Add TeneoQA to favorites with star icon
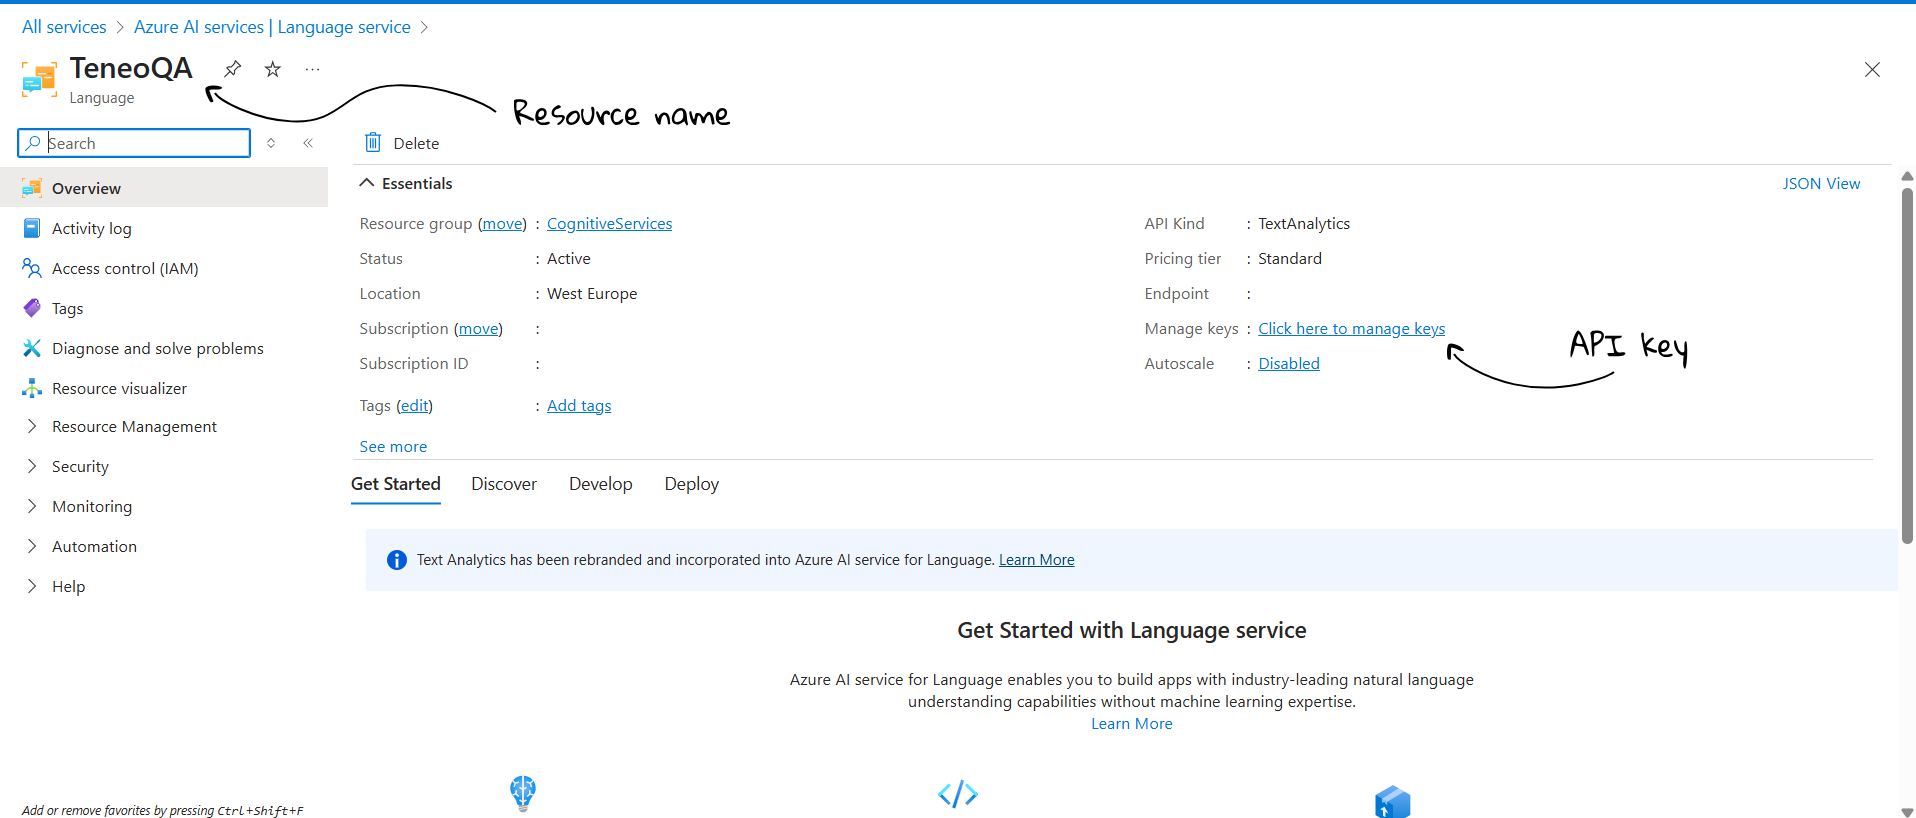 [273, 69]
